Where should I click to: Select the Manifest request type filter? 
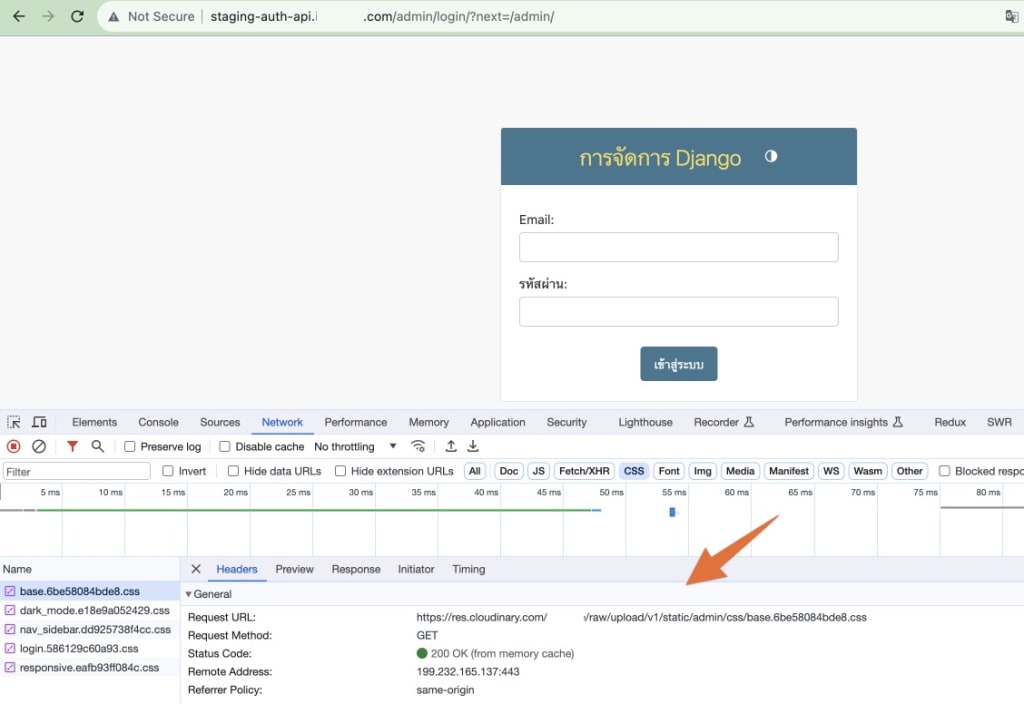[789, 471]
